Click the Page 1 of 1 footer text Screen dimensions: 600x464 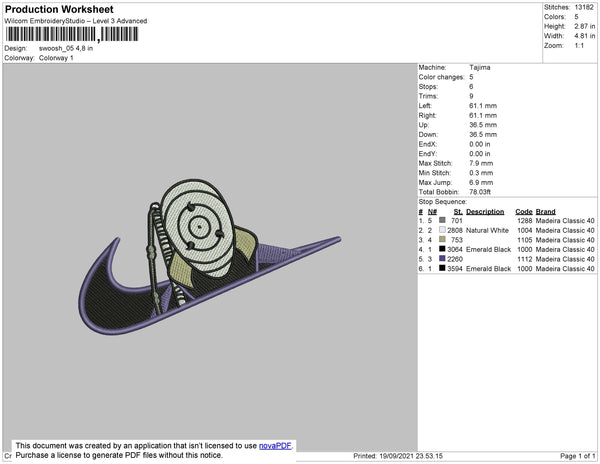[577, 456]
